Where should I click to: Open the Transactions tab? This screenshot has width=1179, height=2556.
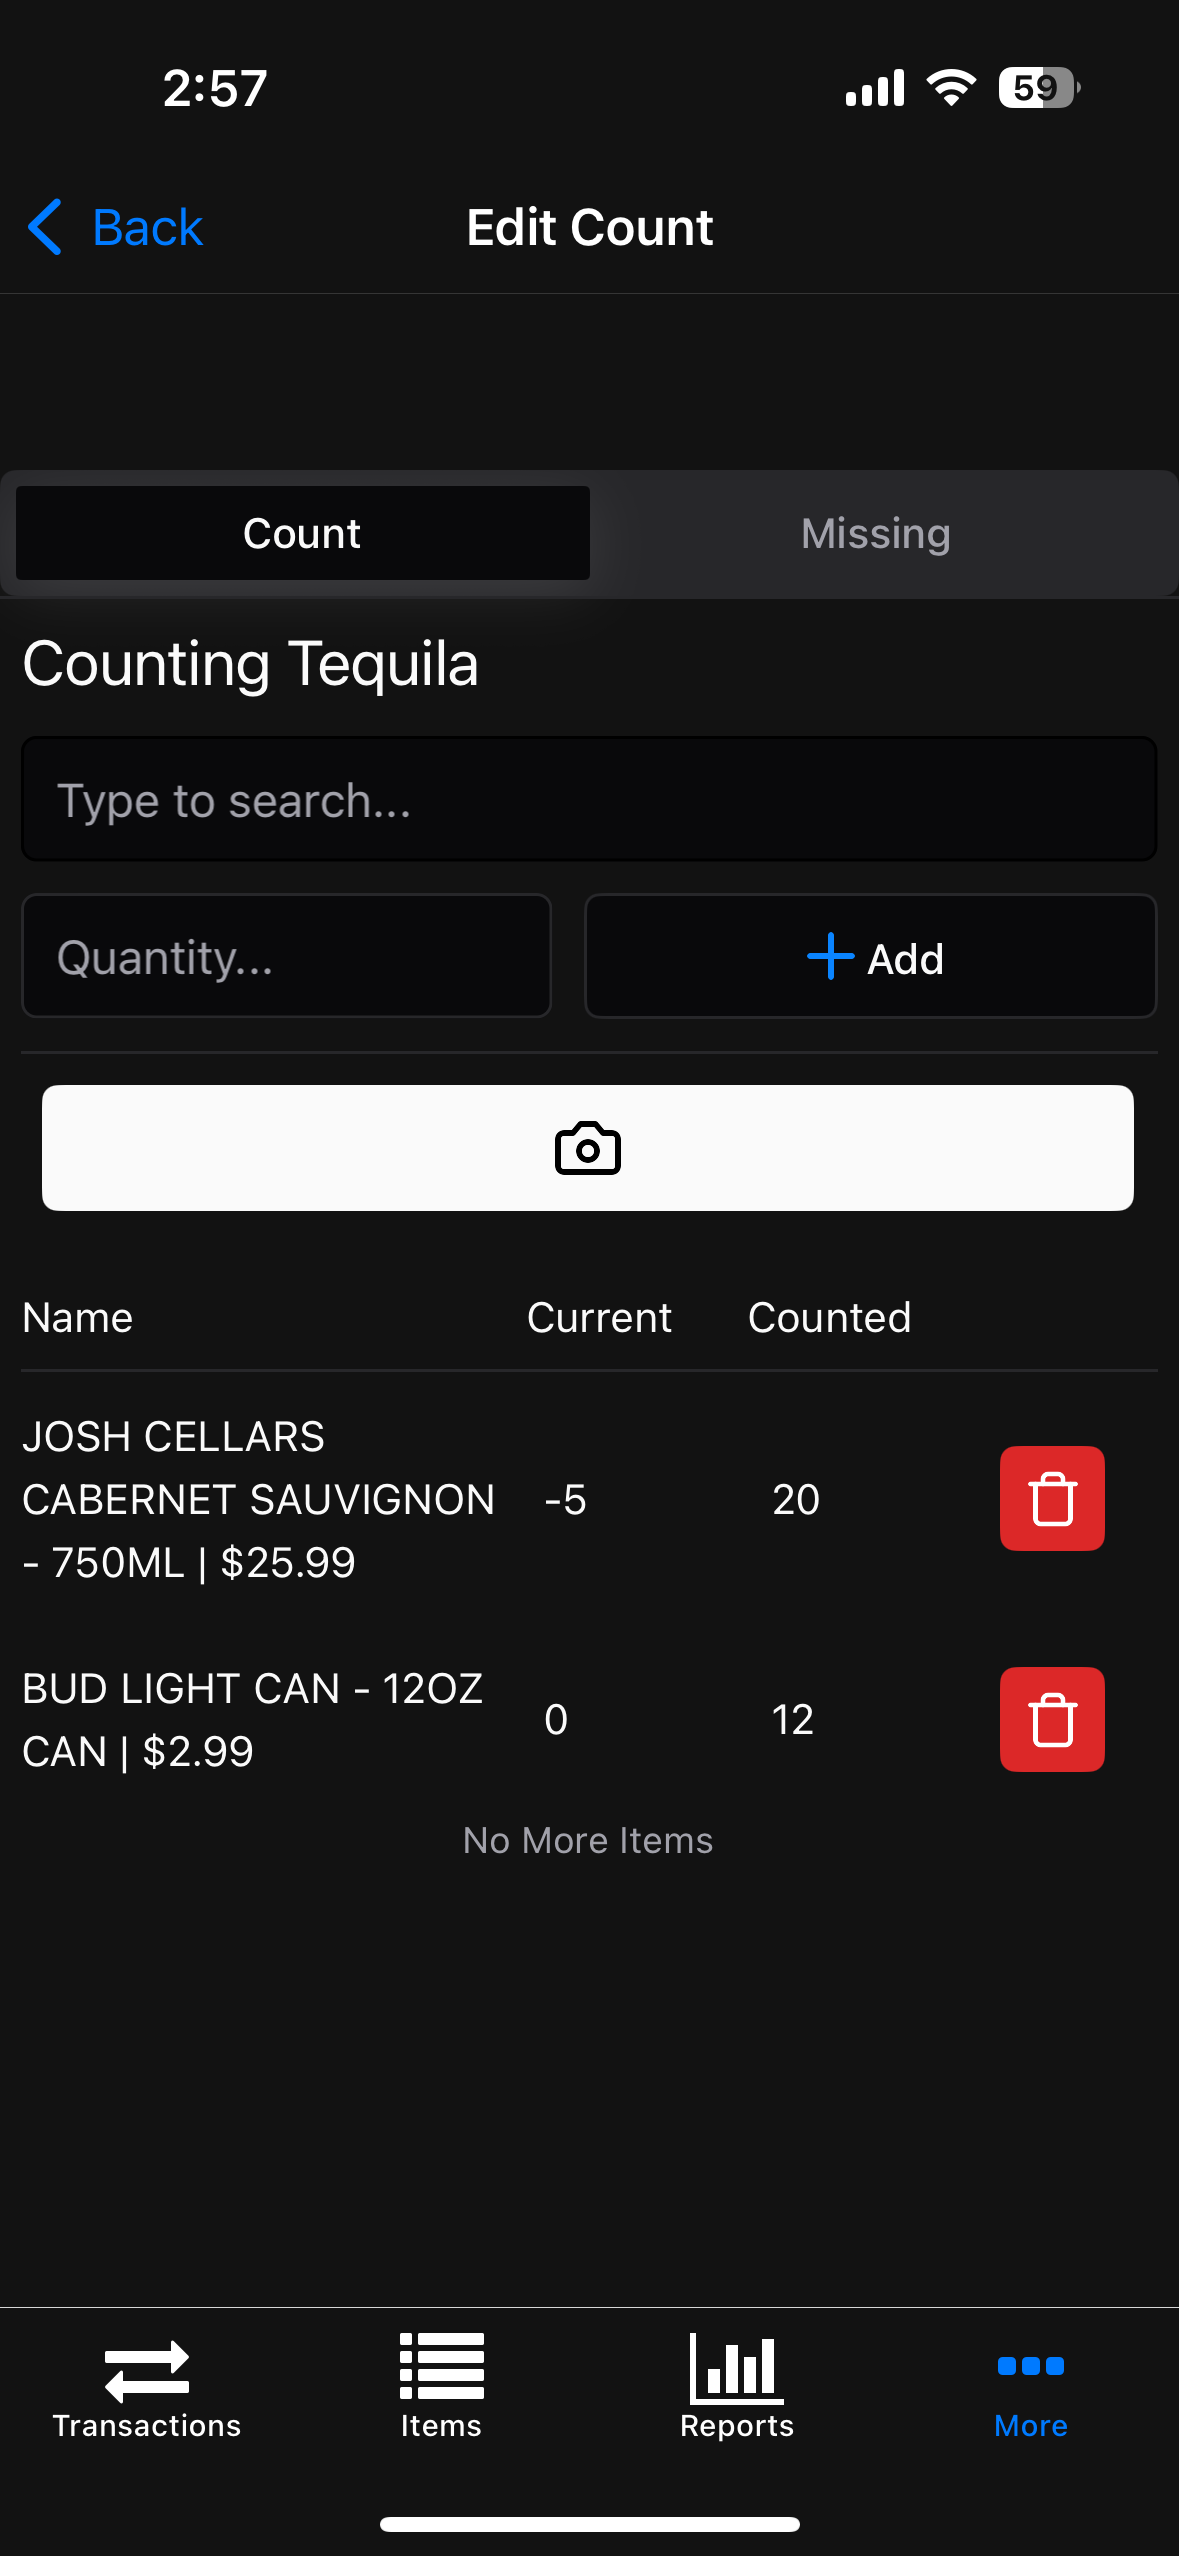coord(147,2387)
